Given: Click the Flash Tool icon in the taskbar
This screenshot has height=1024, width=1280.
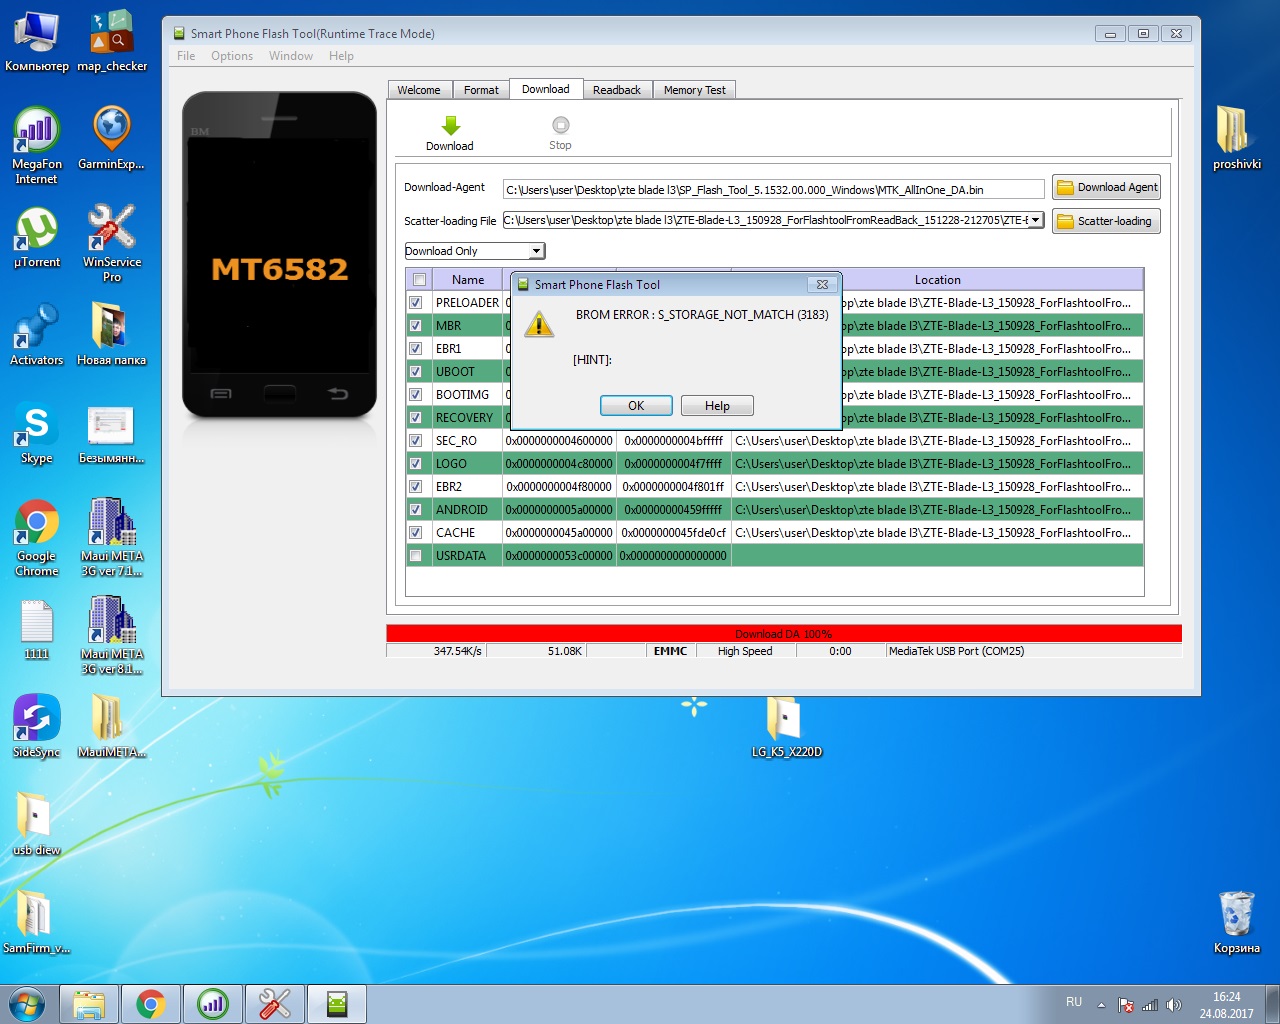Looking at the screenshot, I should click(x=337, y=1004).
